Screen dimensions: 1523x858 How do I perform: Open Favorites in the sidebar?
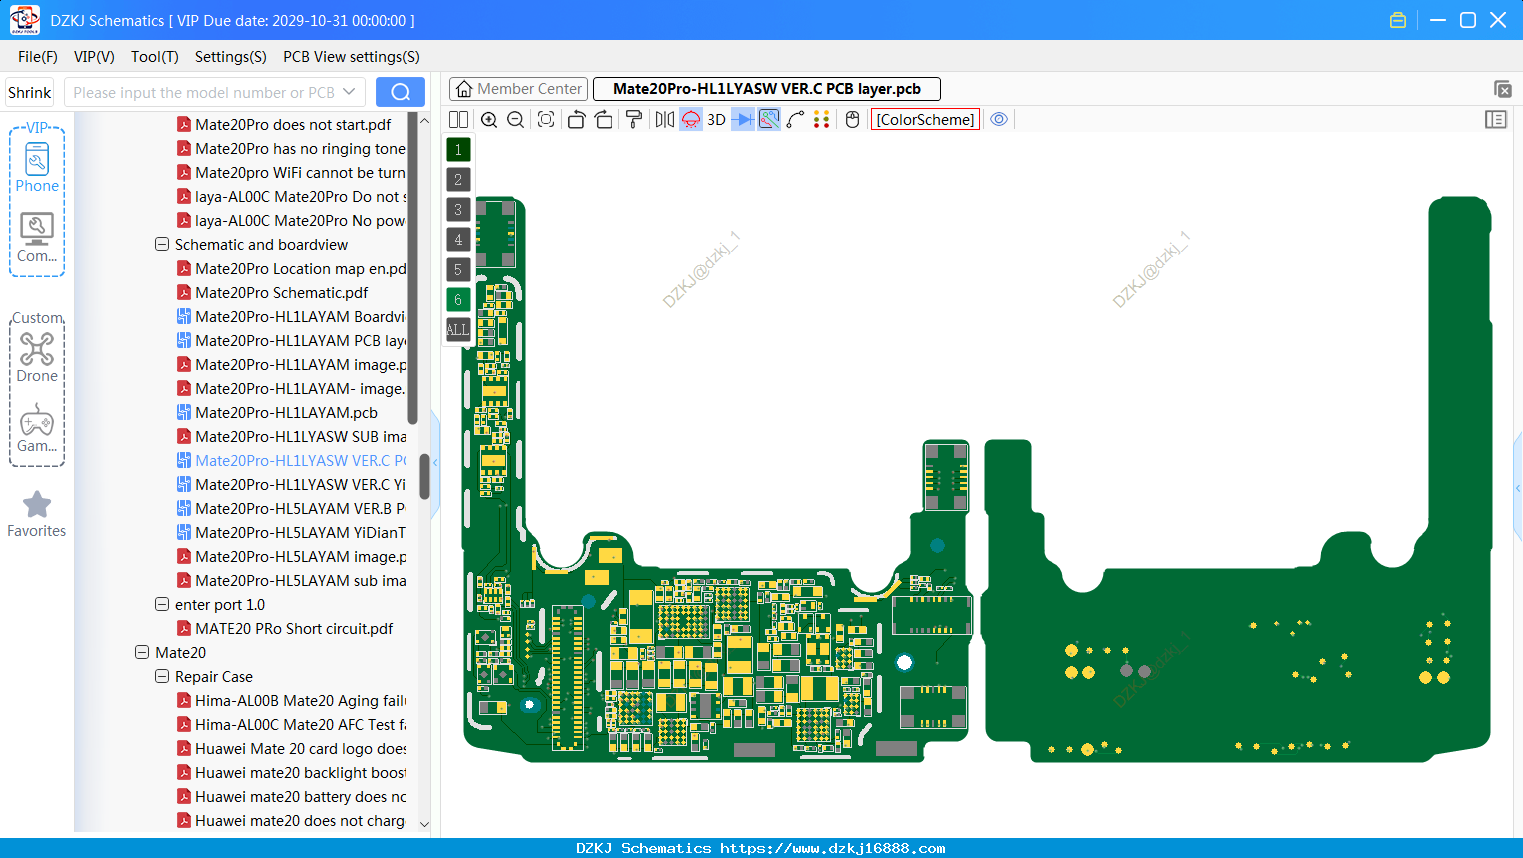pyautogui.click(x=37, y=515)
